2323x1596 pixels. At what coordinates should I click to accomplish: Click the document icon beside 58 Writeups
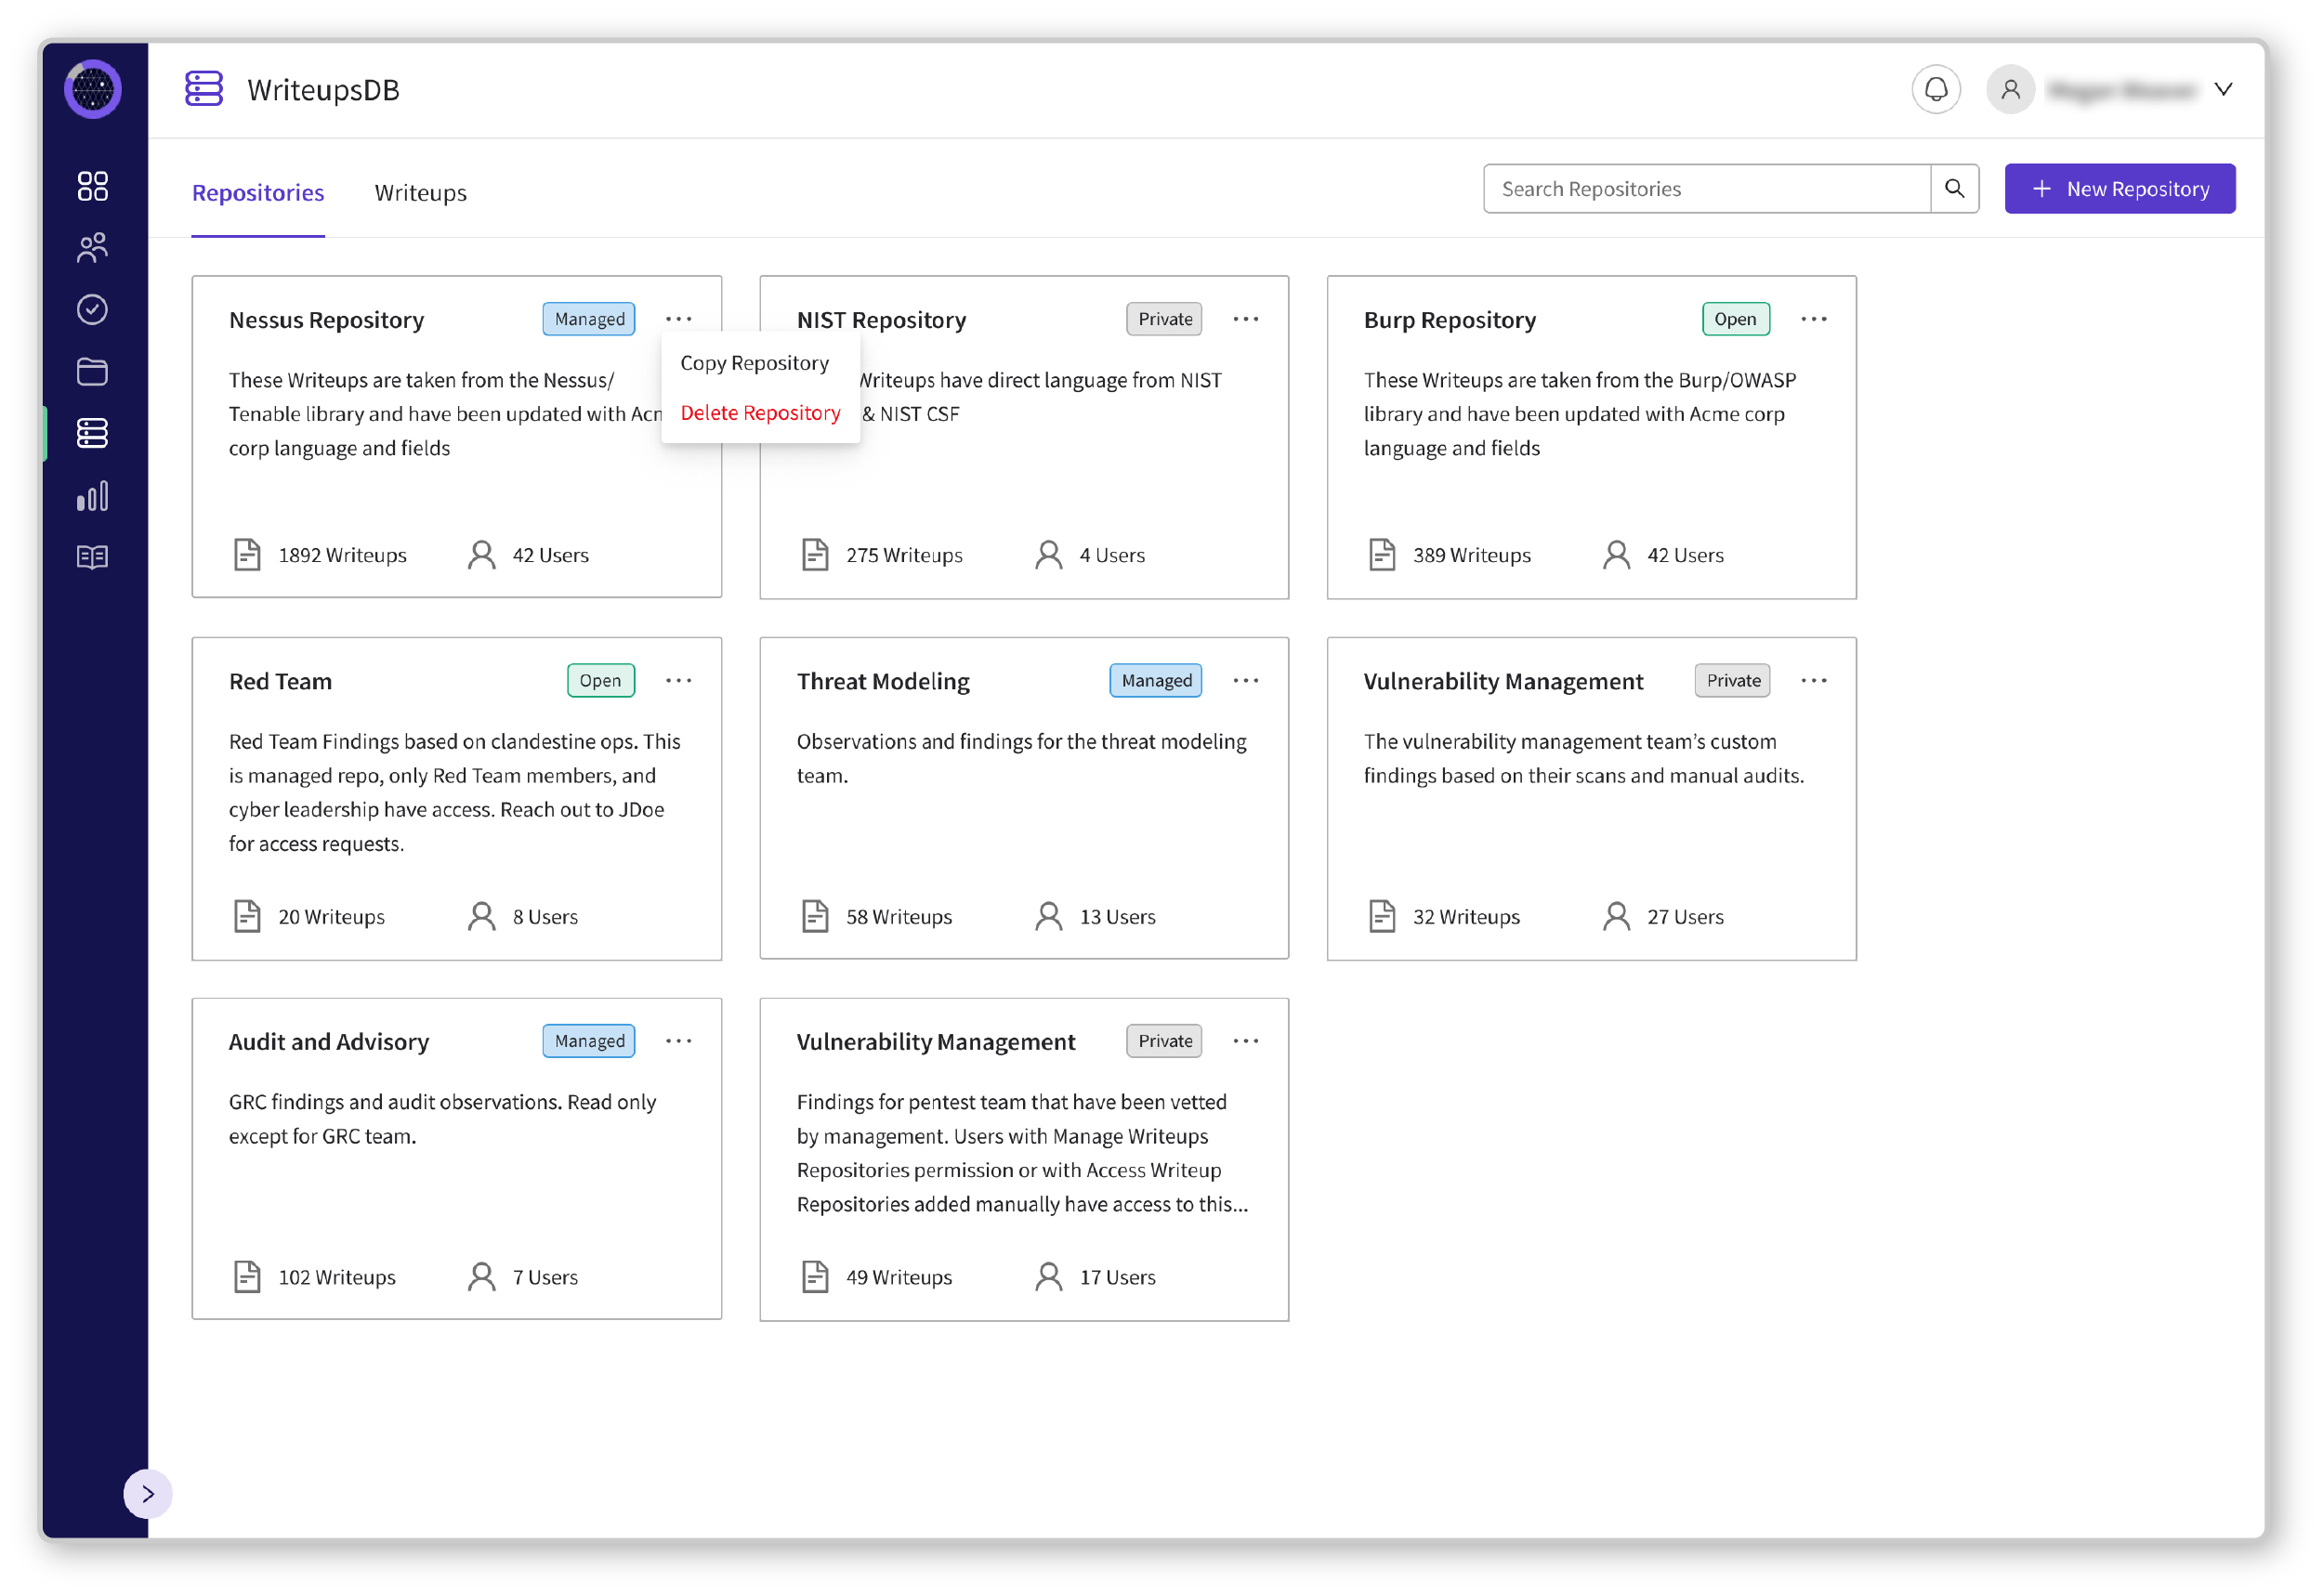point(816,917)
